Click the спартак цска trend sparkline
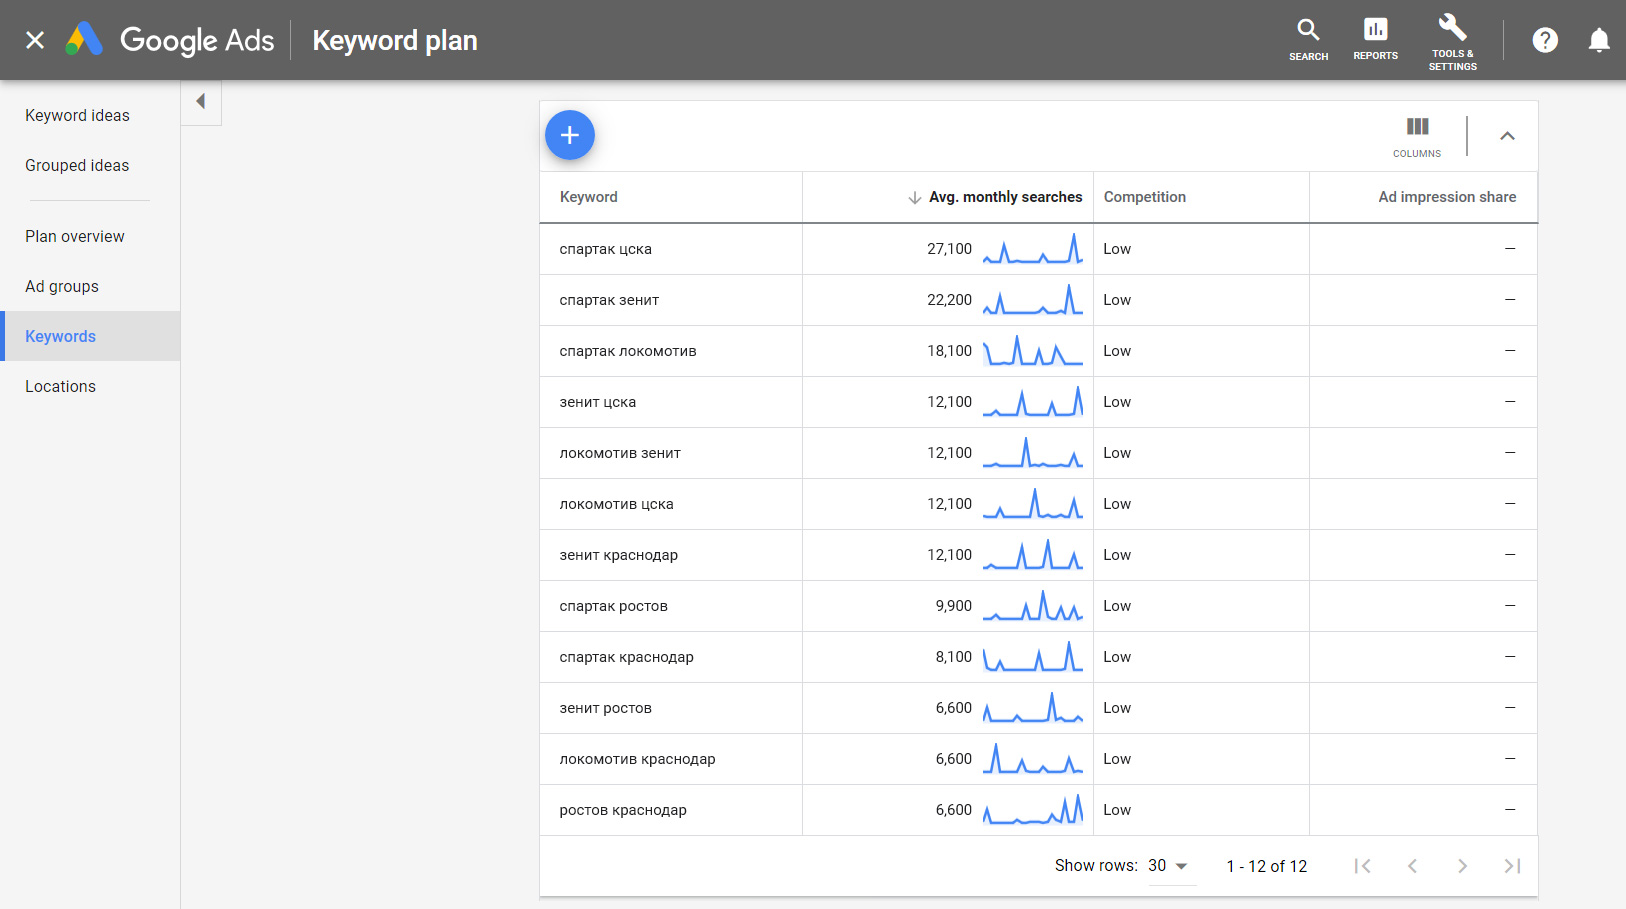Image resolution: width=1626 pixels, height=909 pixels. [x=1032, y=249]
